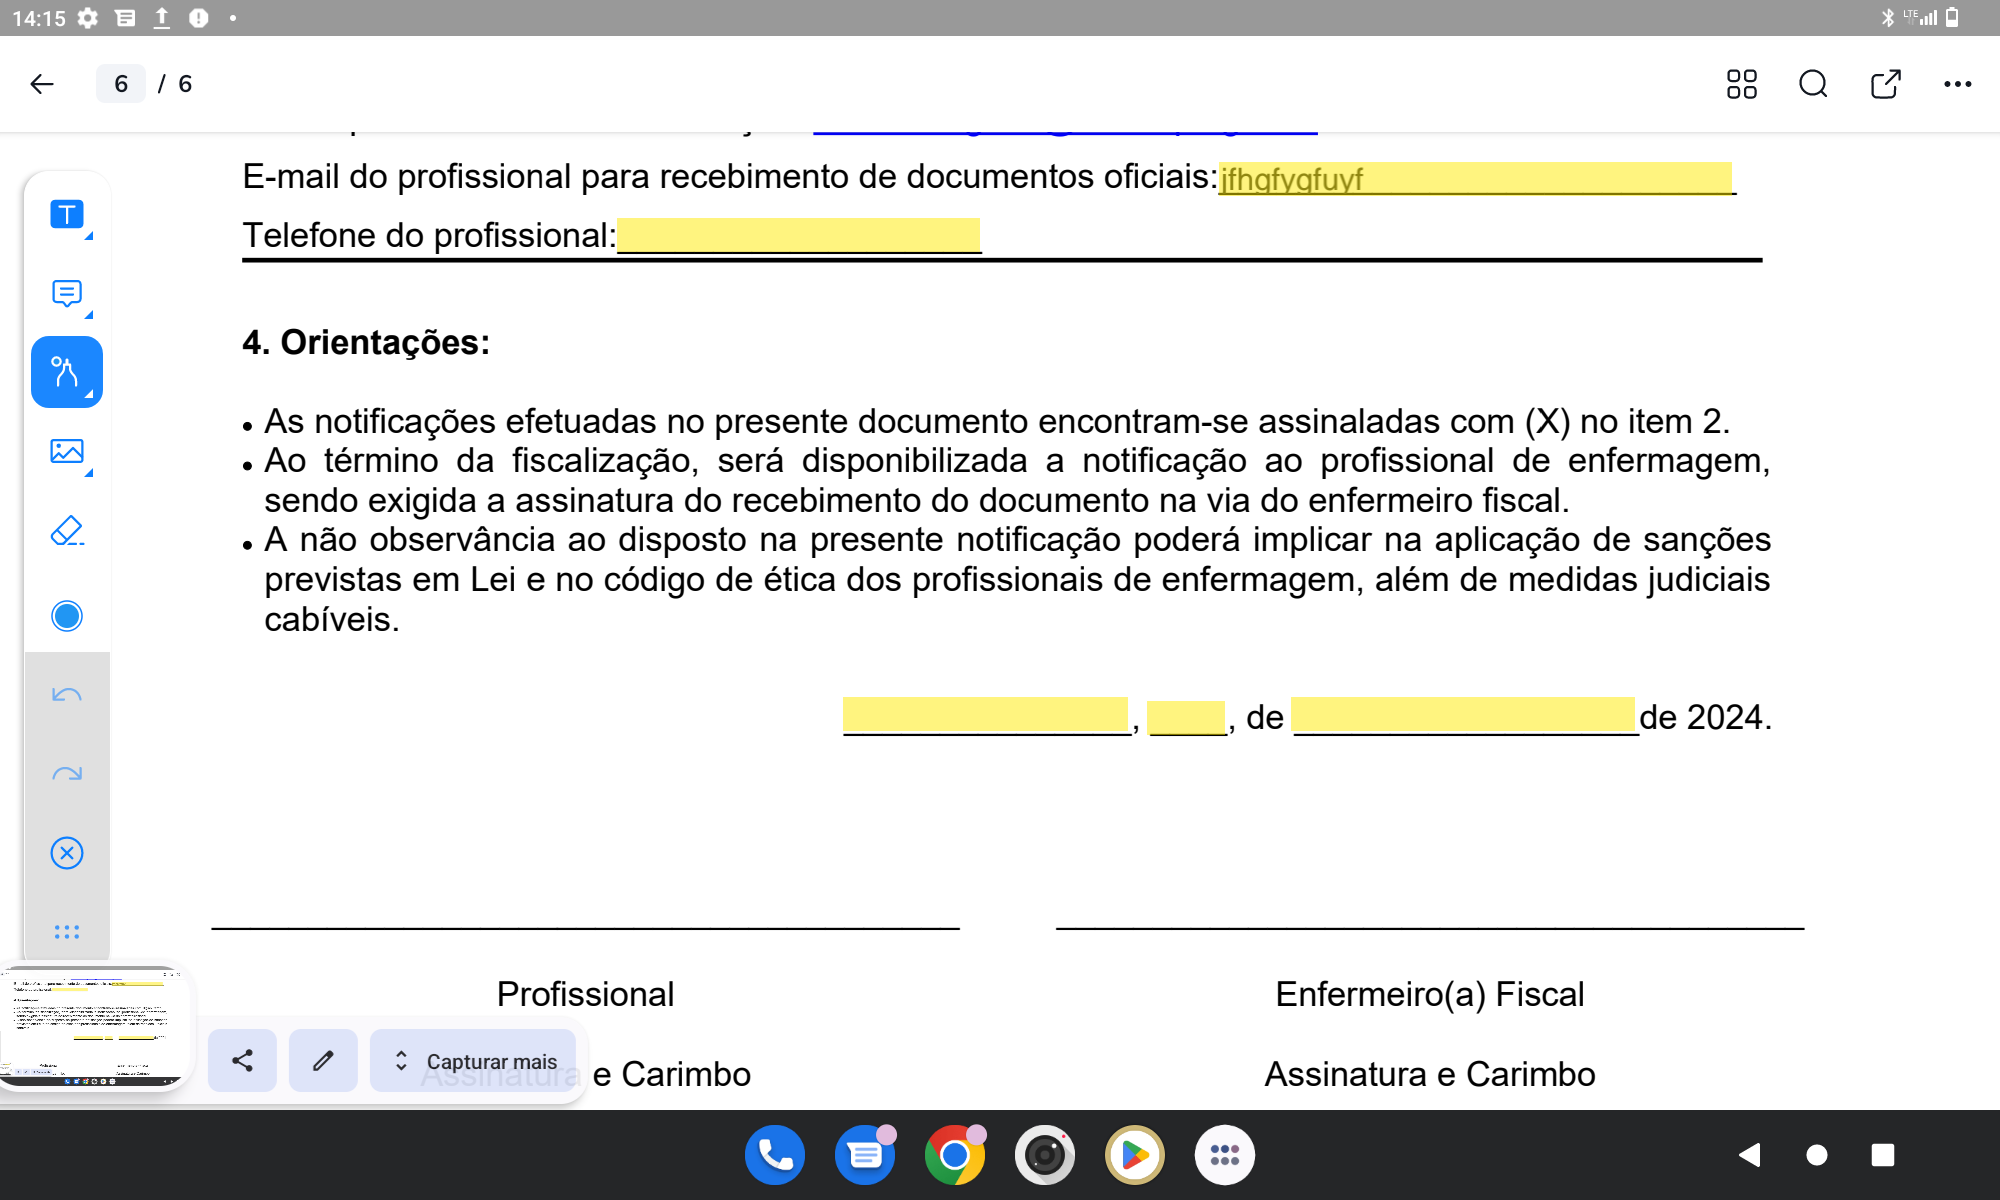Tap the Android recent apps button

1883,1155
